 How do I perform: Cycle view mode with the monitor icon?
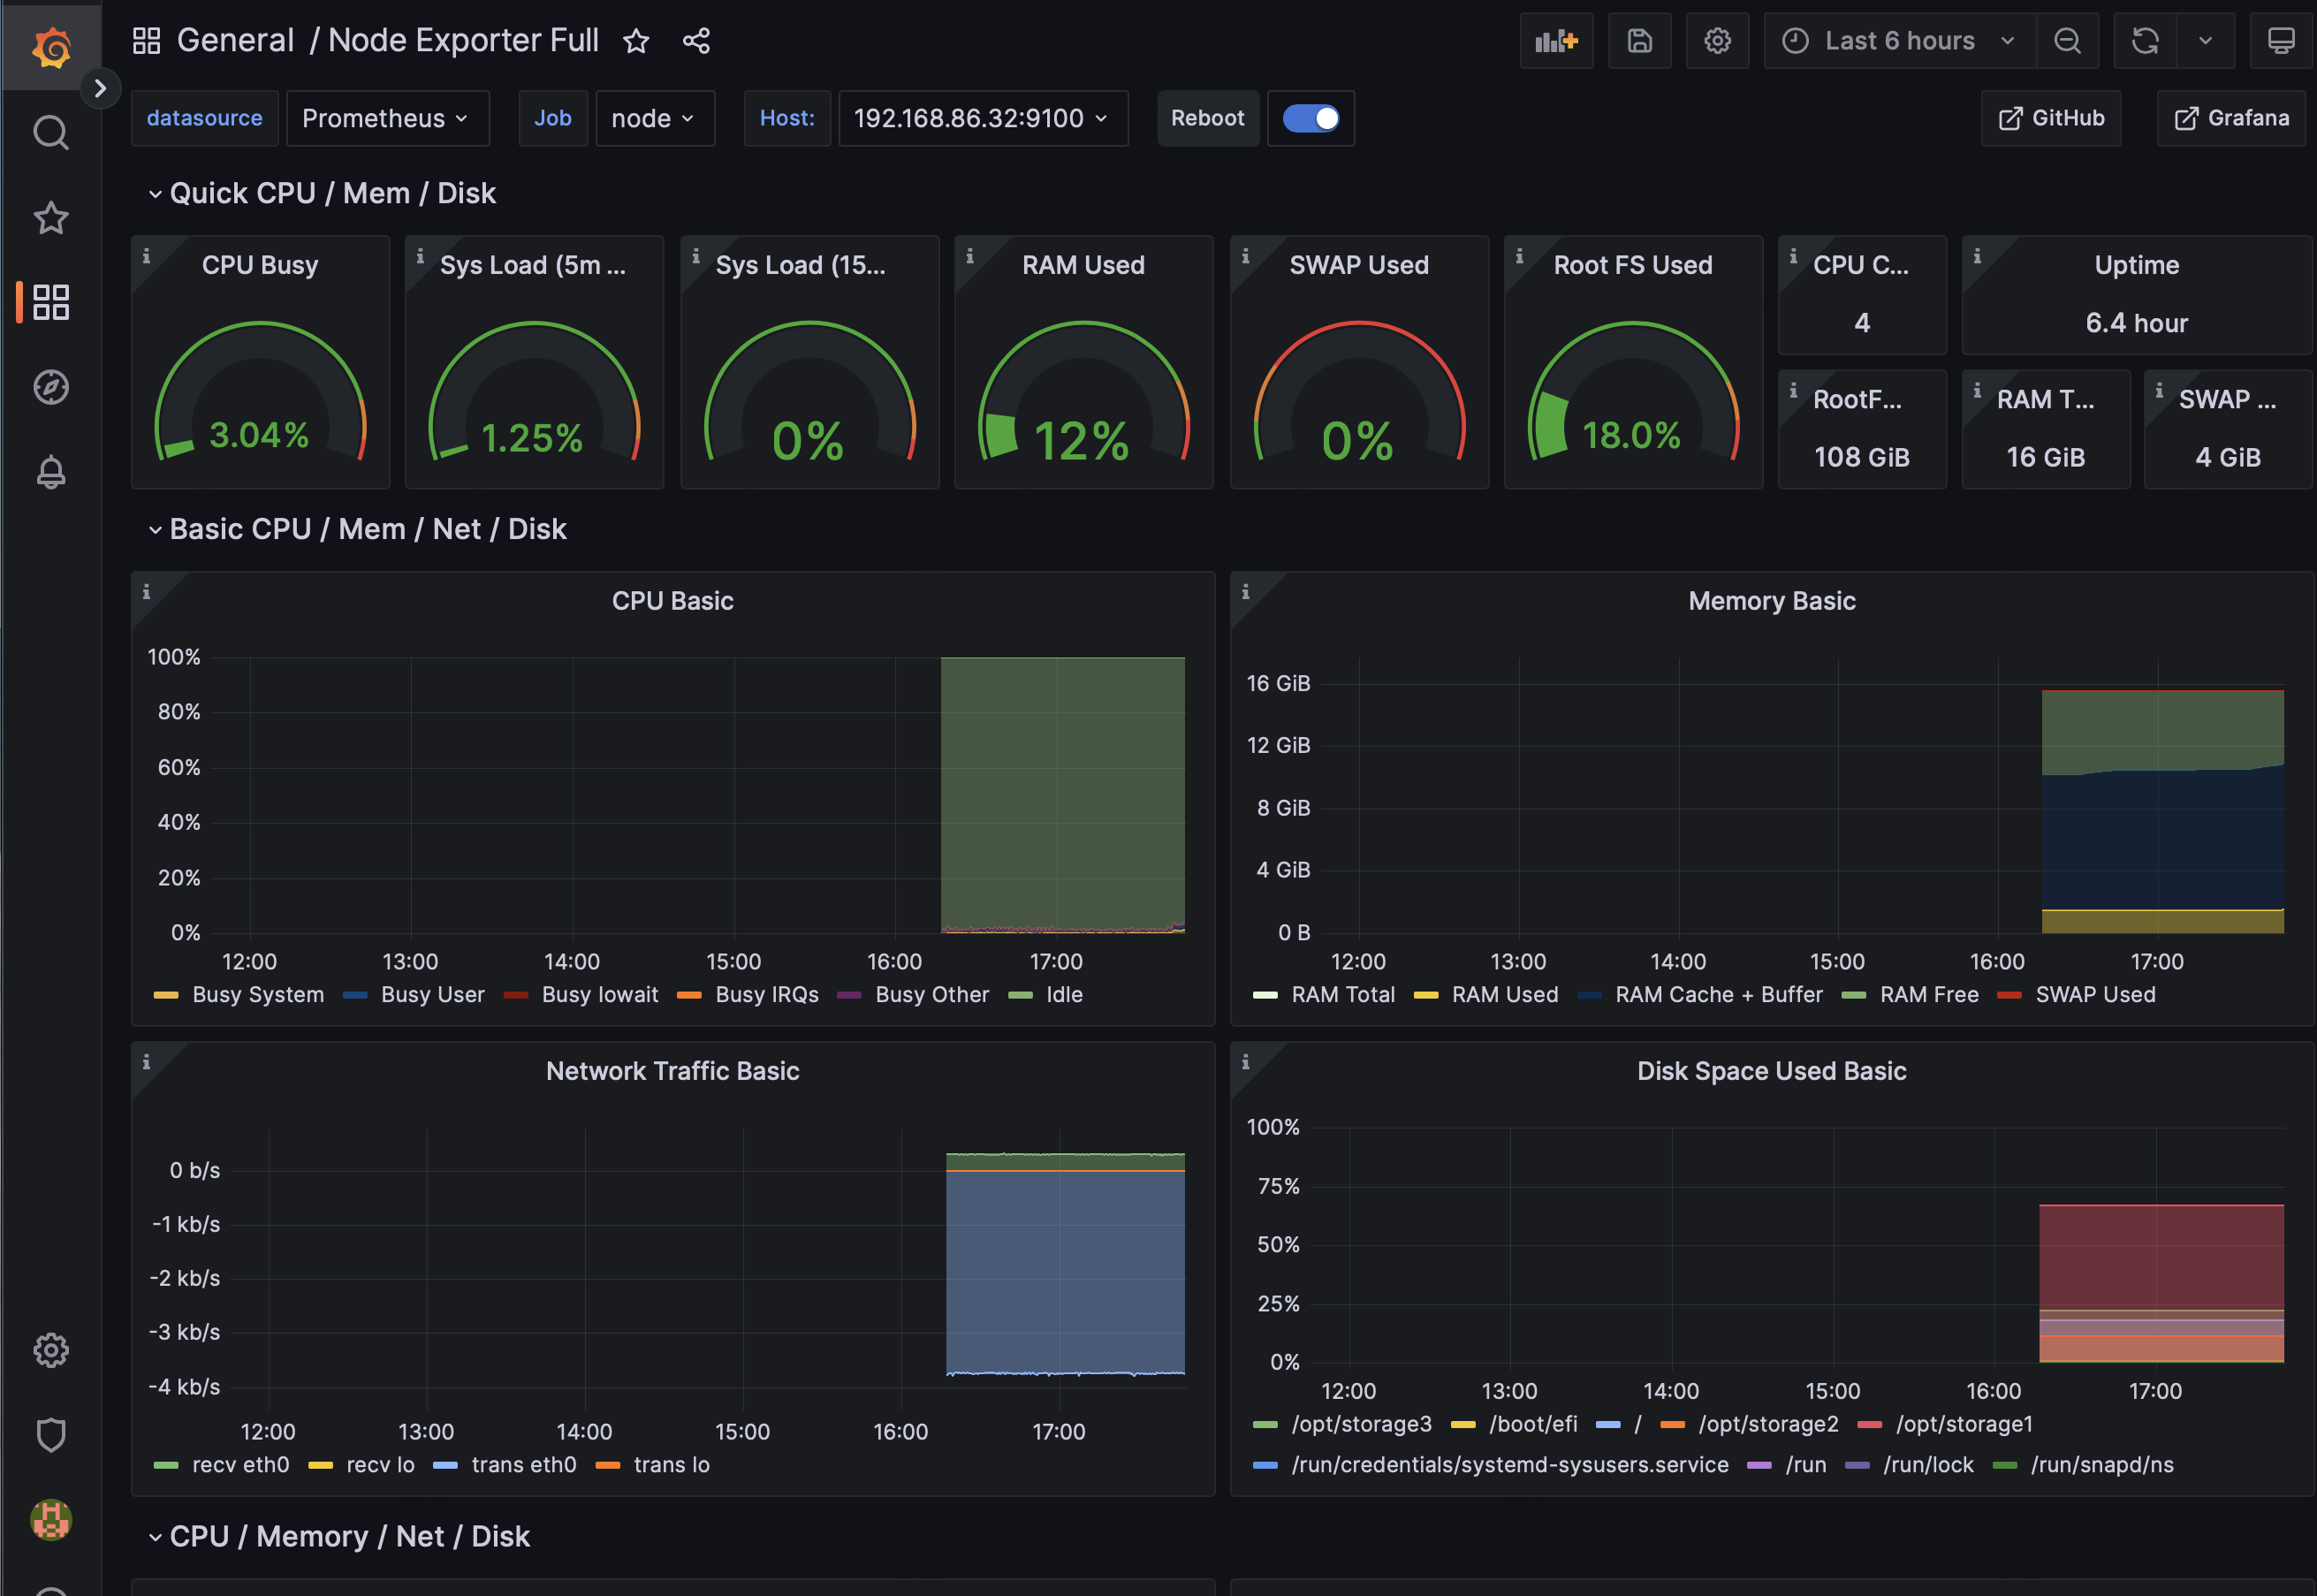point(2281,41)
